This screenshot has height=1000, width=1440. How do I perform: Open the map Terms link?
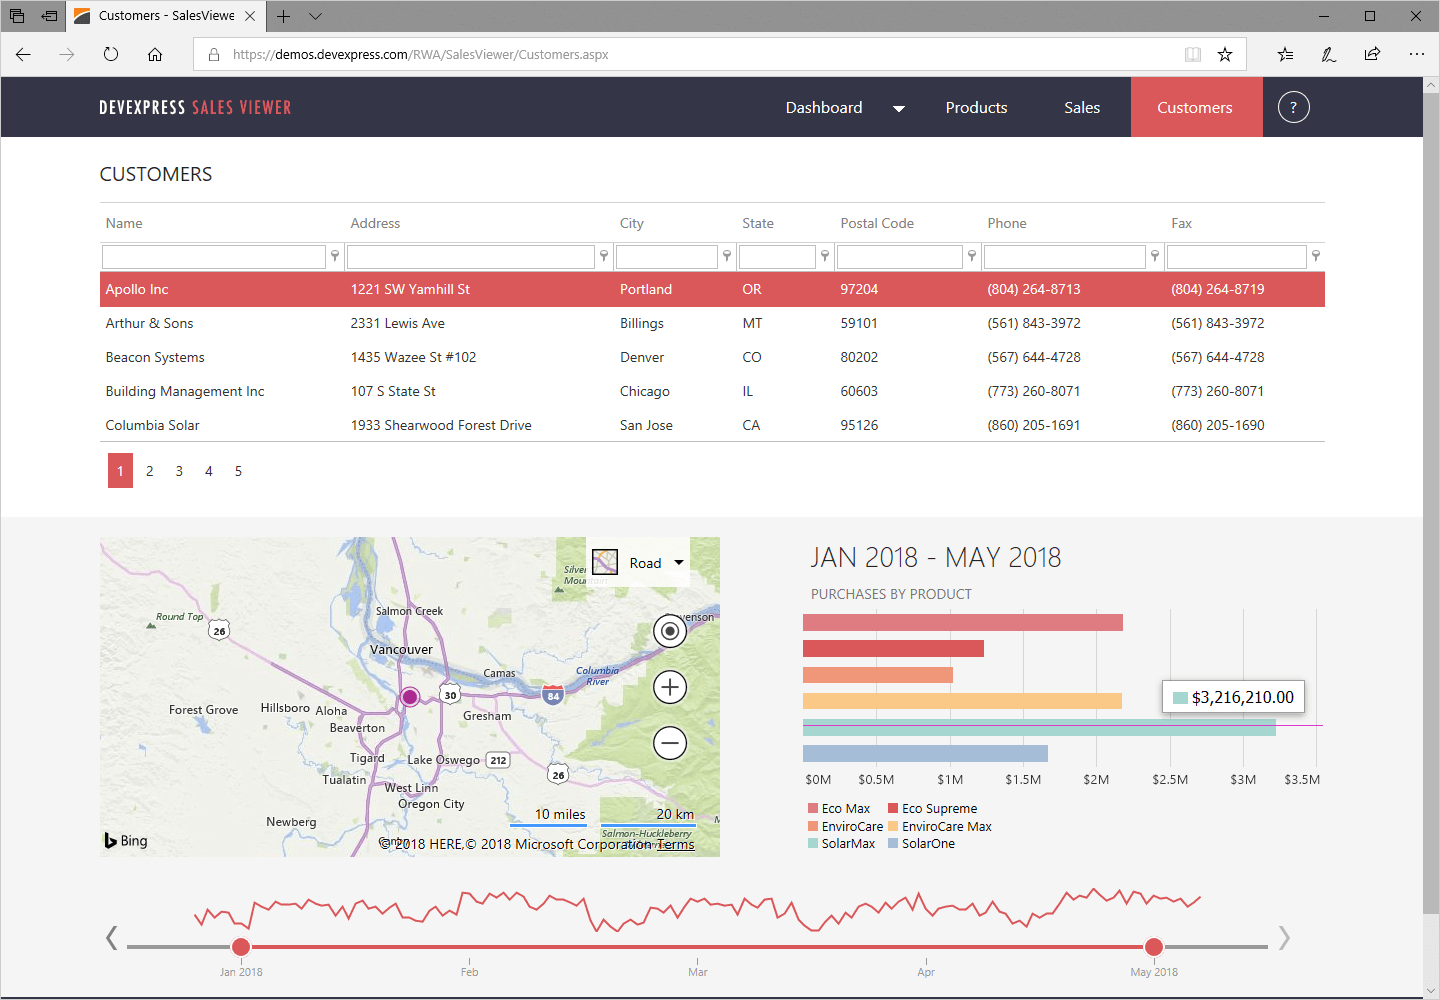coord(675,844)
